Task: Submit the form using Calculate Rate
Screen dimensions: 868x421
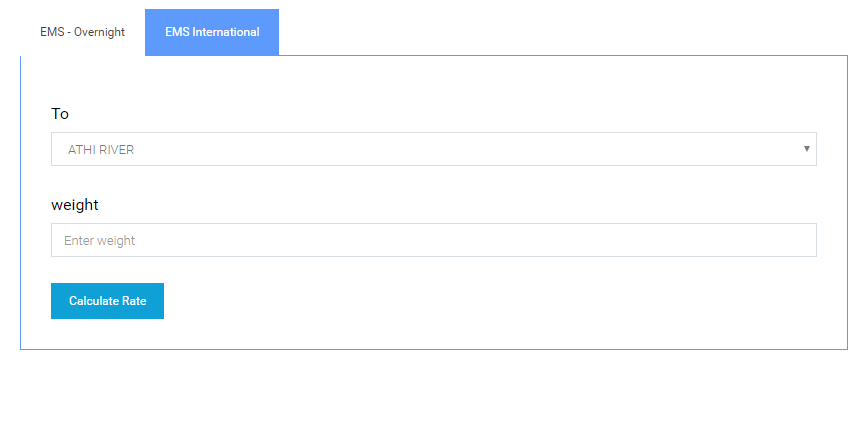Action: 107,301
